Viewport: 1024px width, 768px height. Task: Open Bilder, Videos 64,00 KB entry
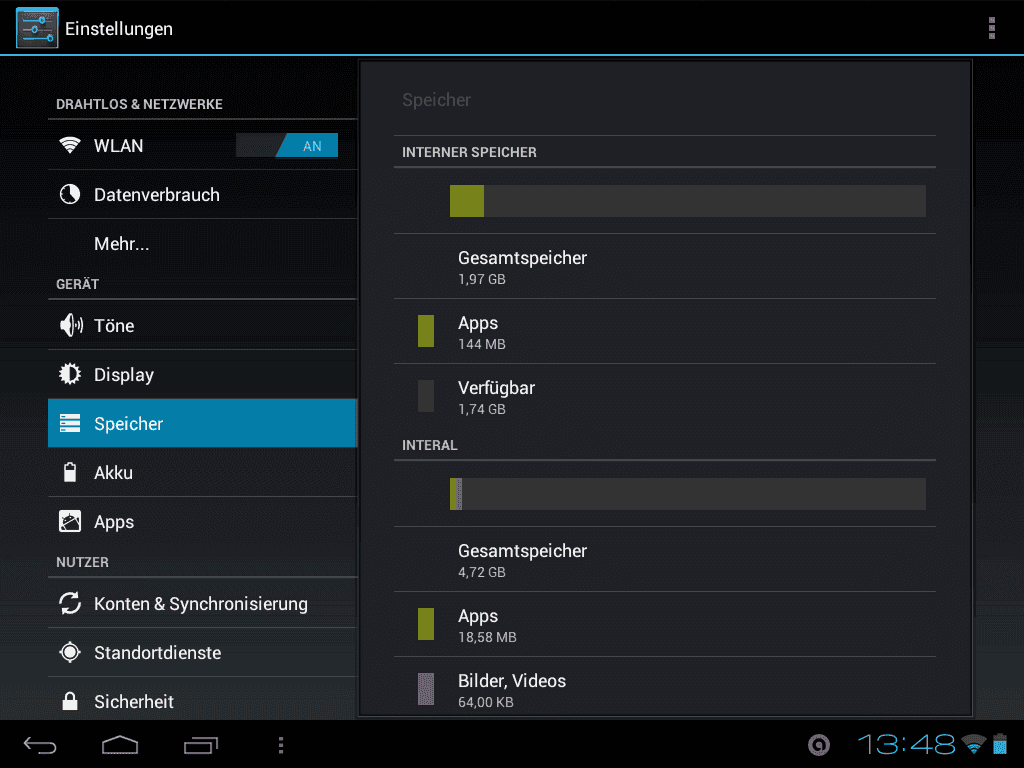coord(665,688)
